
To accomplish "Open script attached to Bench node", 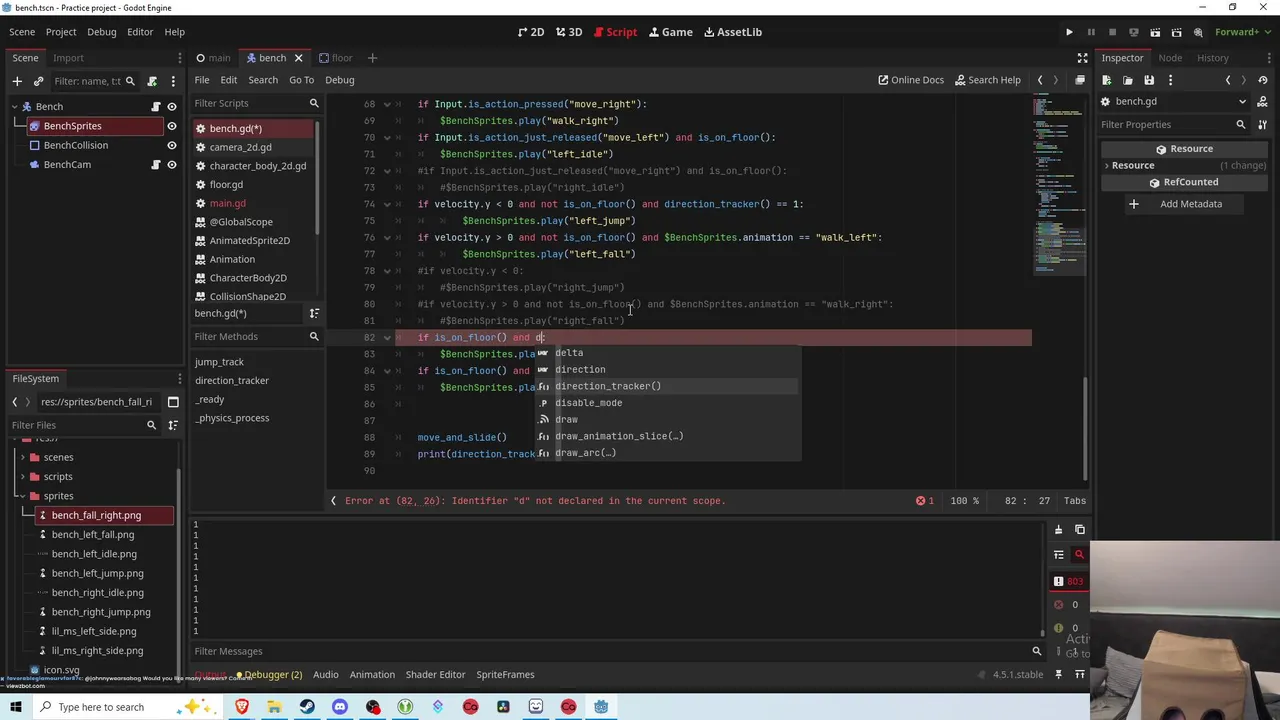I will pyautogui.click(x=155, y=107).
